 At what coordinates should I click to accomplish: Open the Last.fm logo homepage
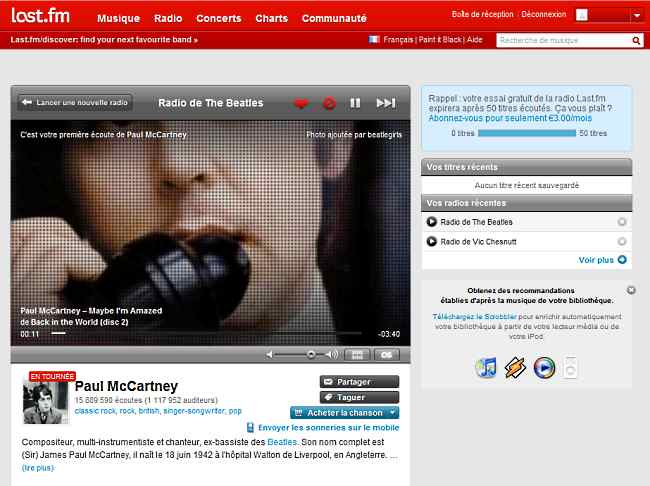[41, 16]
